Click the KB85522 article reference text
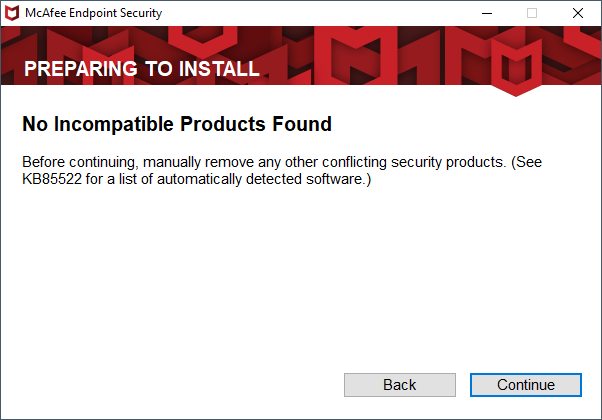 click(x=52, y=179)
